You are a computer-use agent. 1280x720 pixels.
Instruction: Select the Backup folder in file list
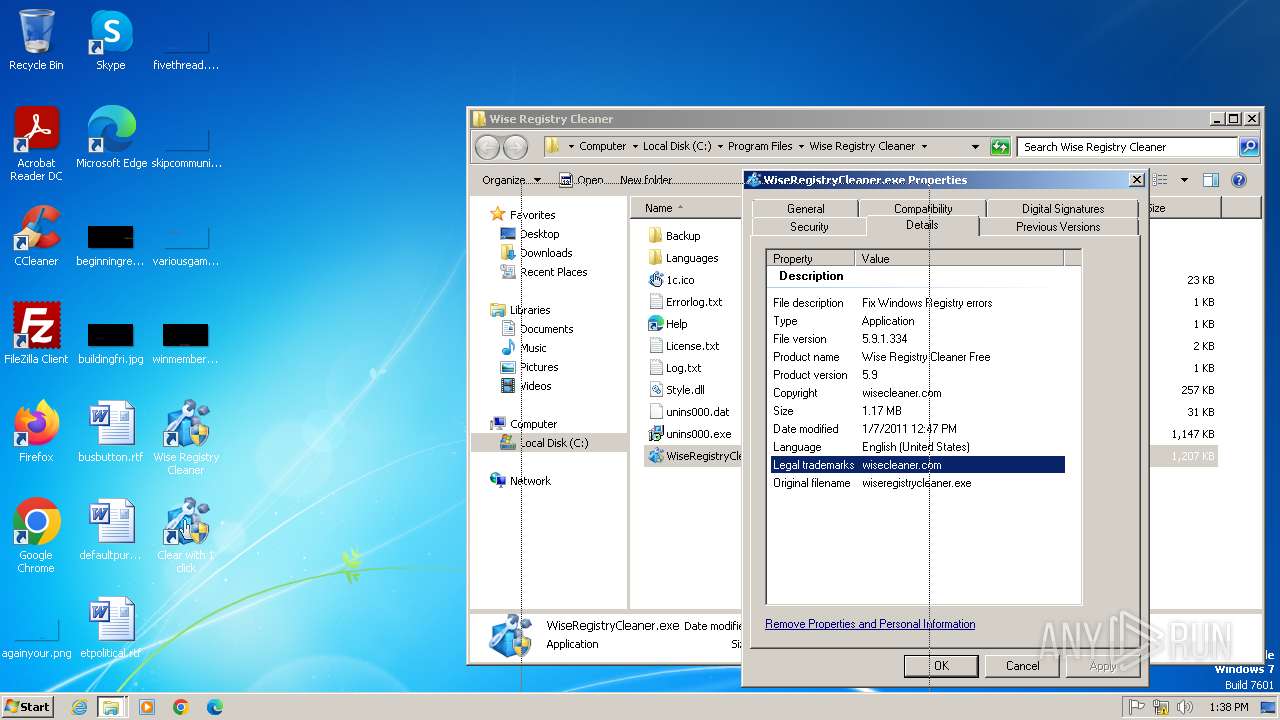(674, 236)
